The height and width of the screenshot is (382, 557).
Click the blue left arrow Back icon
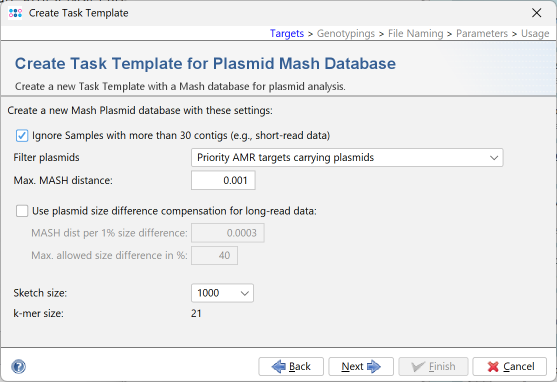[278, 366]
